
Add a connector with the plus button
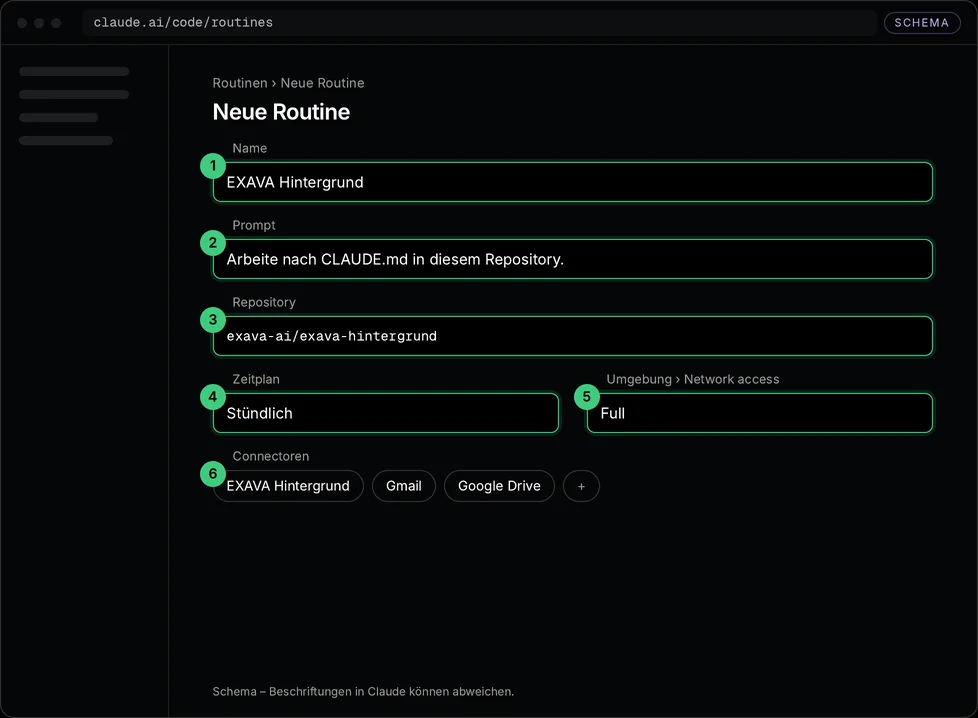[581, 486]
